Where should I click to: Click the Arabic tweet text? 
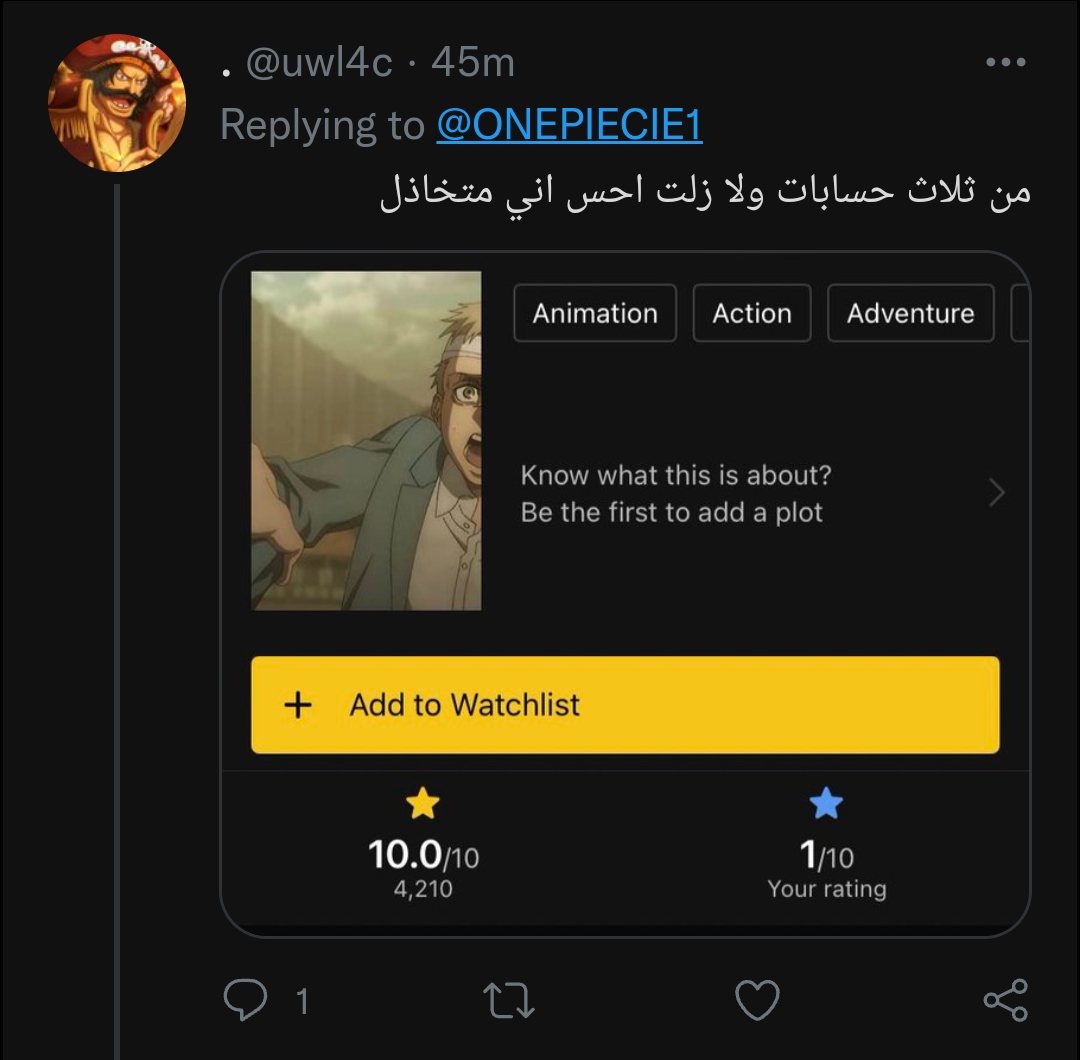tap(705, 192)
